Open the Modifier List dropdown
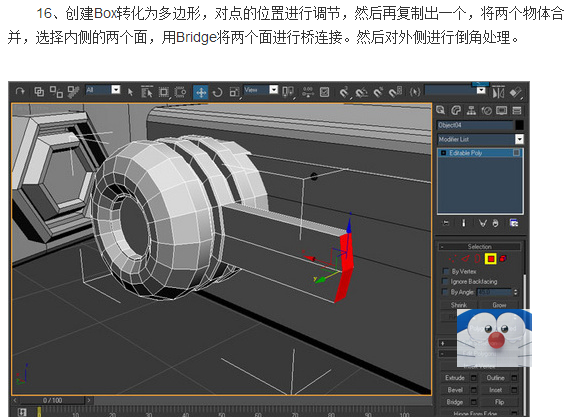Image resolution: width=582 pixels, height=417 pixels. [x=519, y=139]
